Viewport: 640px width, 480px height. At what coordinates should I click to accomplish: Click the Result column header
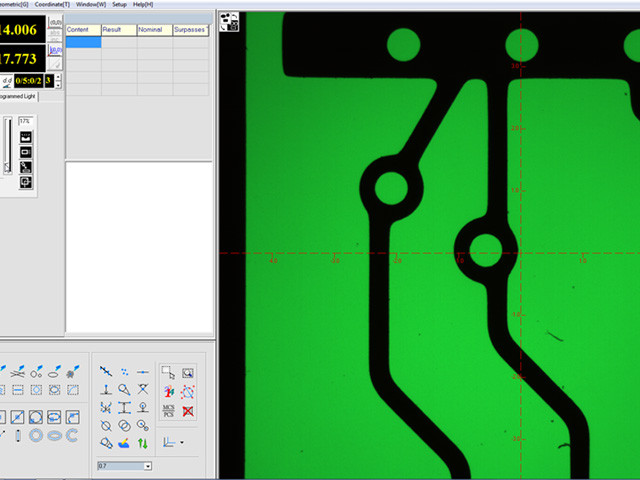119,30
